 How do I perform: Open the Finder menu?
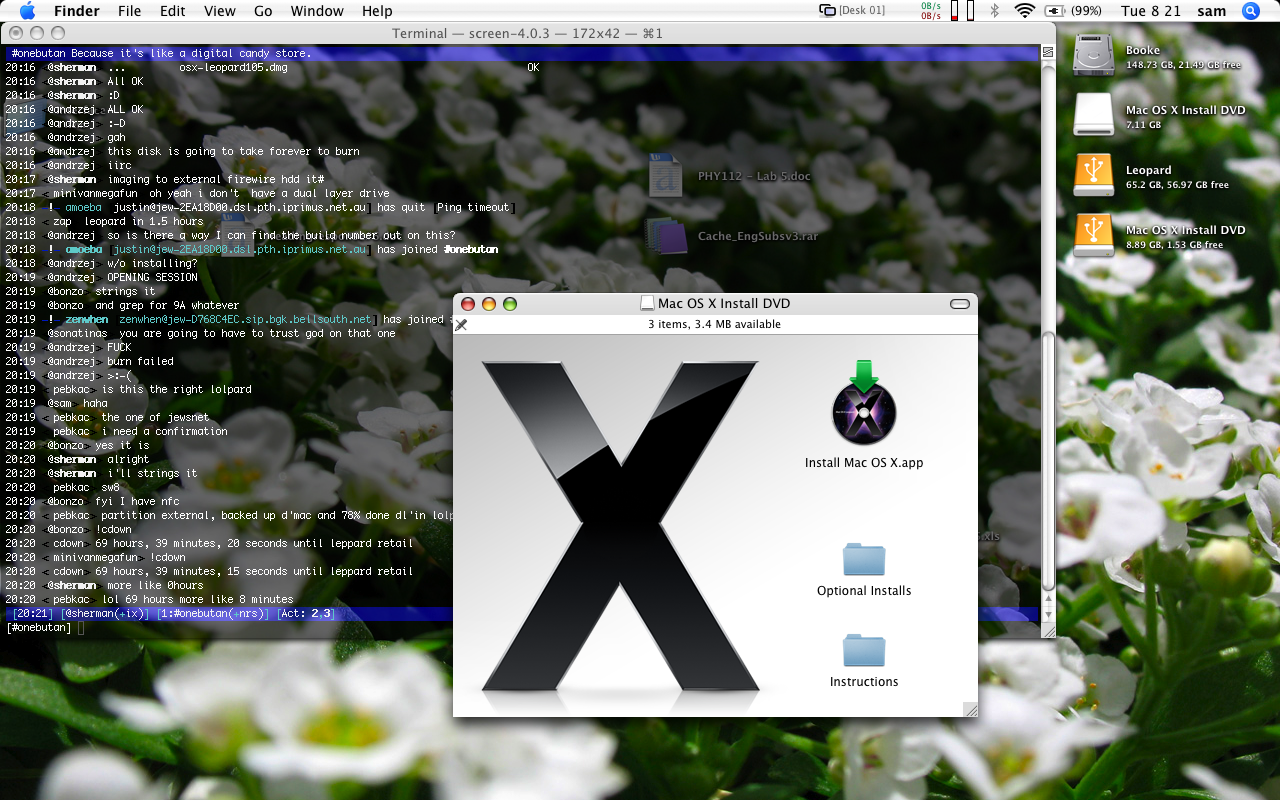tap(76, 11)
